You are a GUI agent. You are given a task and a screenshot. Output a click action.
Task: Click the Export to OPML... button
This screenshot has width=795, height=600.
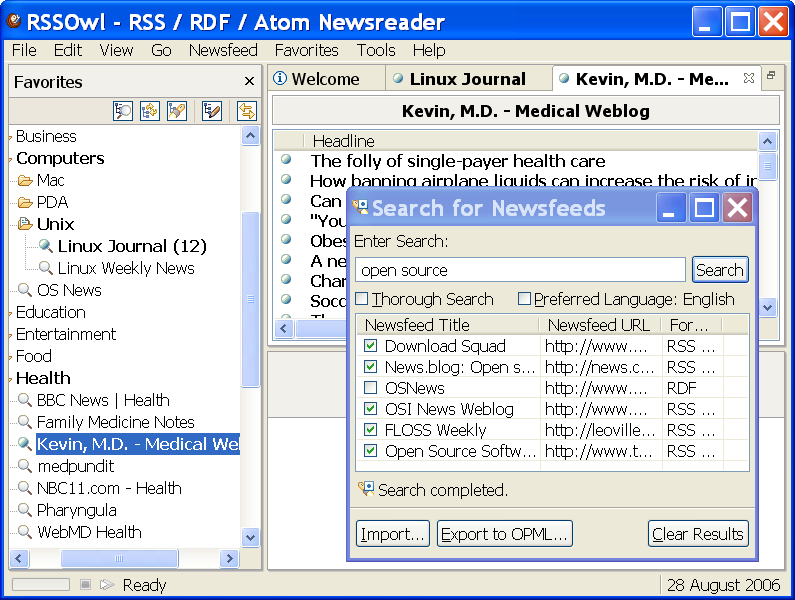504,534
